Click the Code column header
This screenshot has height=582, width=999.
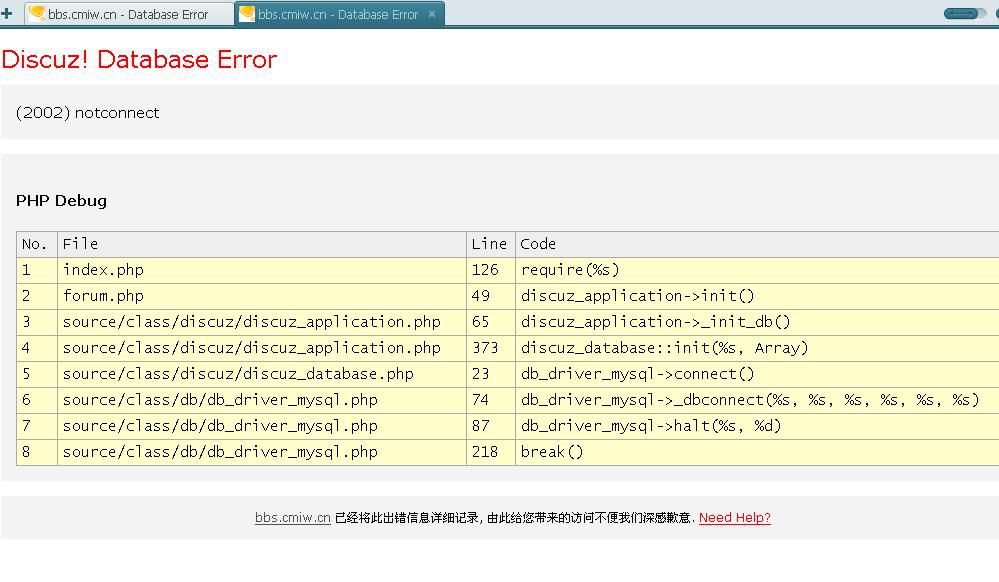click(x=757, y=244)
